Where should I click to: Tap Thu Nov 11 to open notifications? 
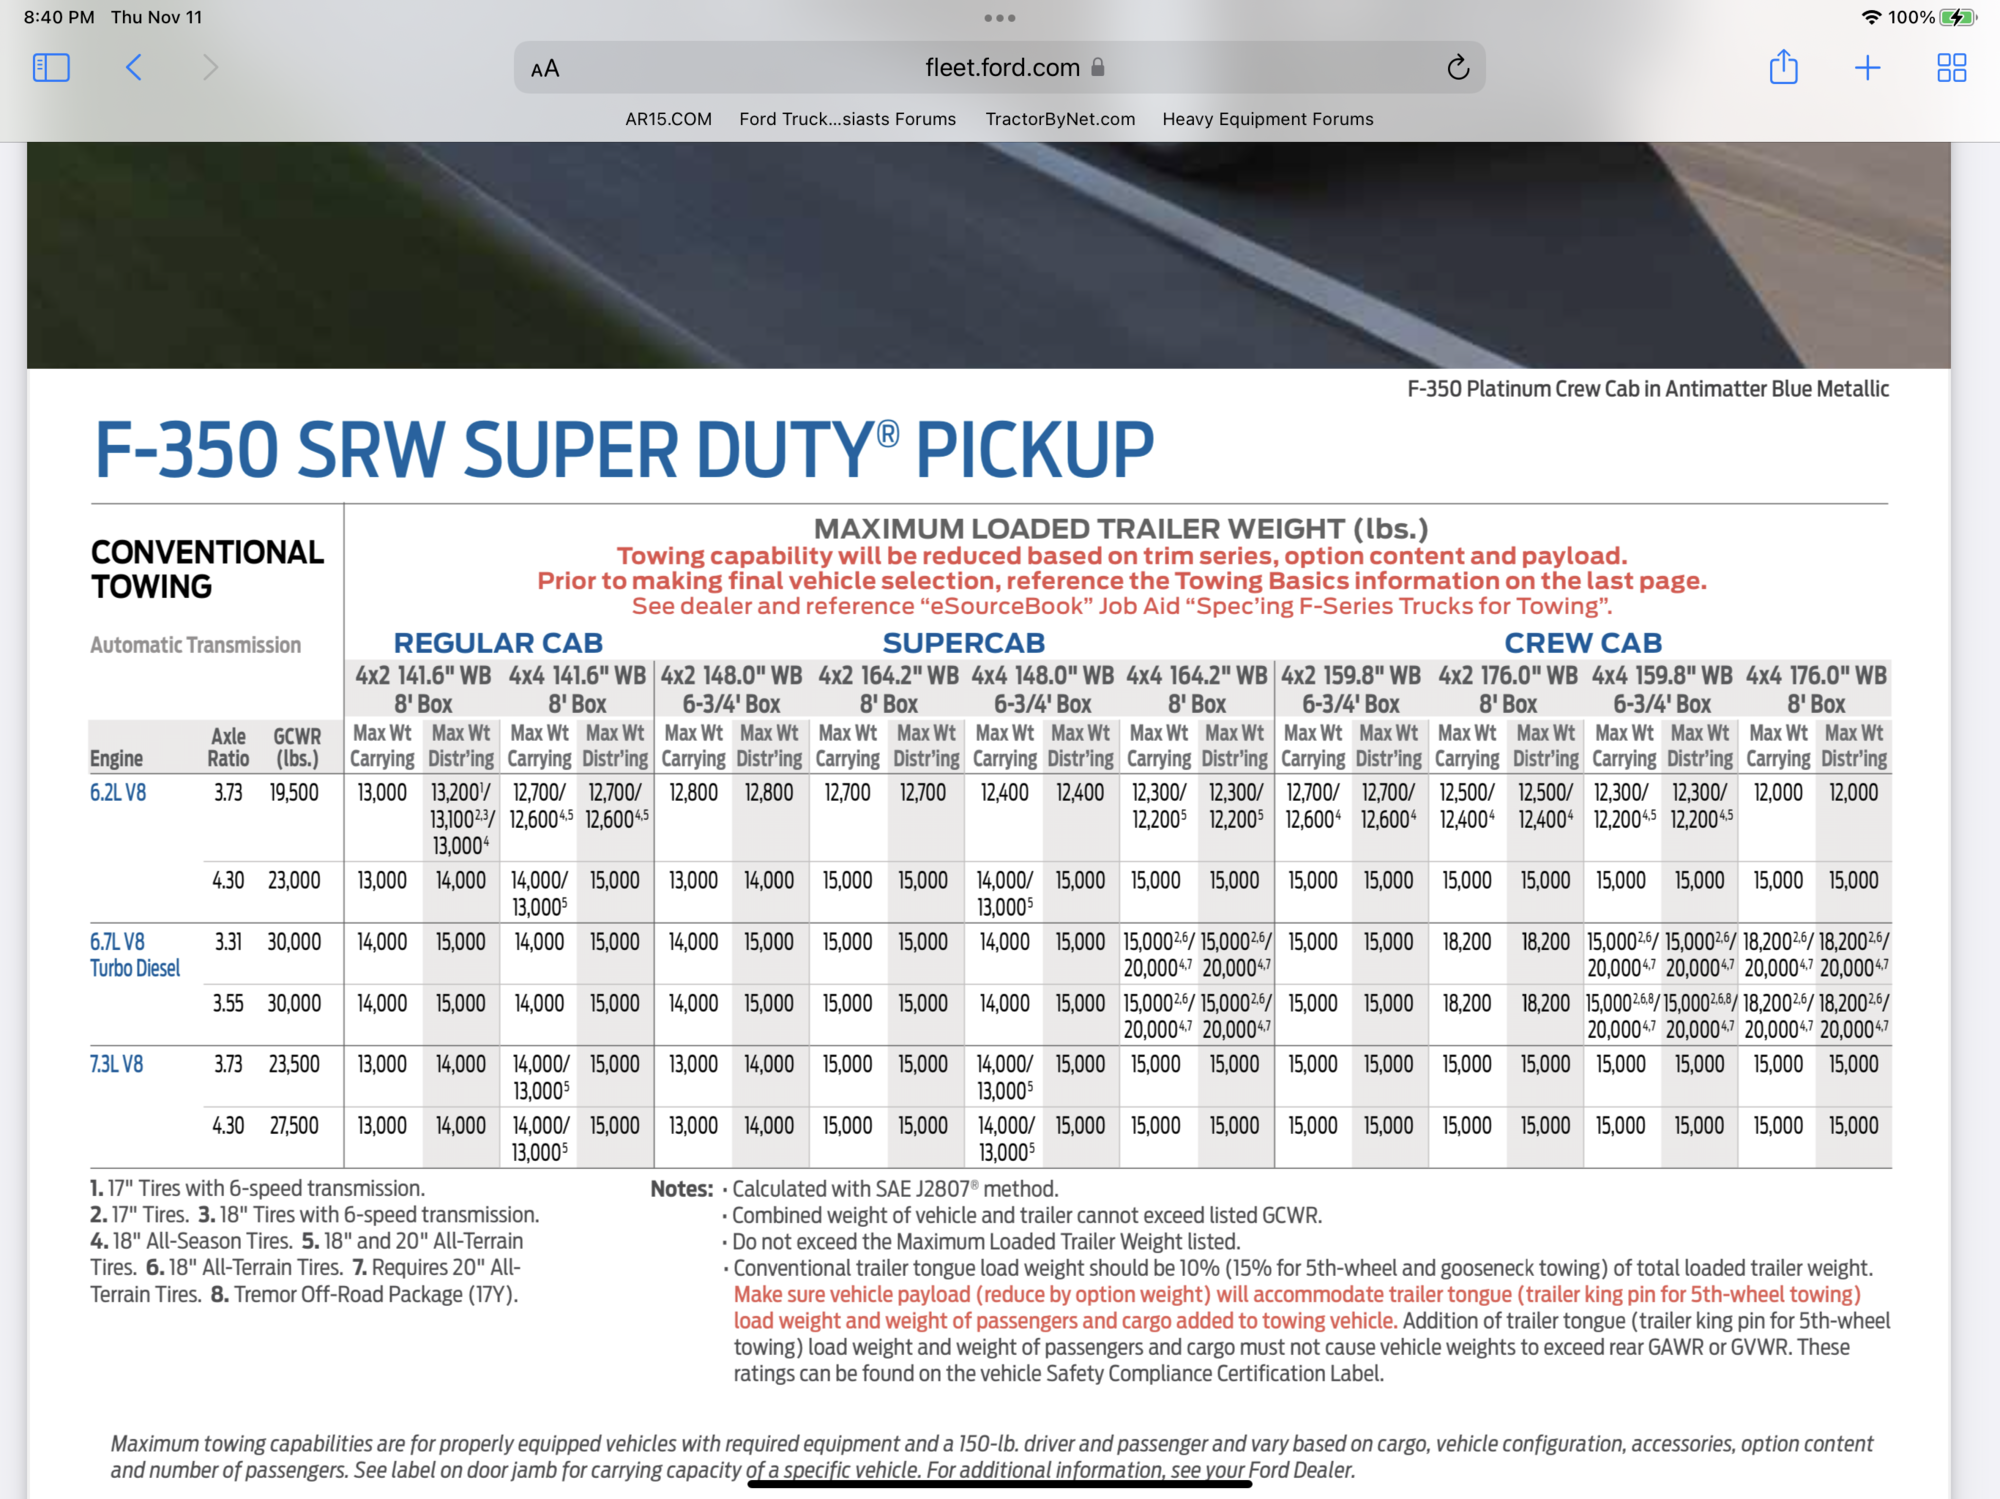[x=158, y=16]
